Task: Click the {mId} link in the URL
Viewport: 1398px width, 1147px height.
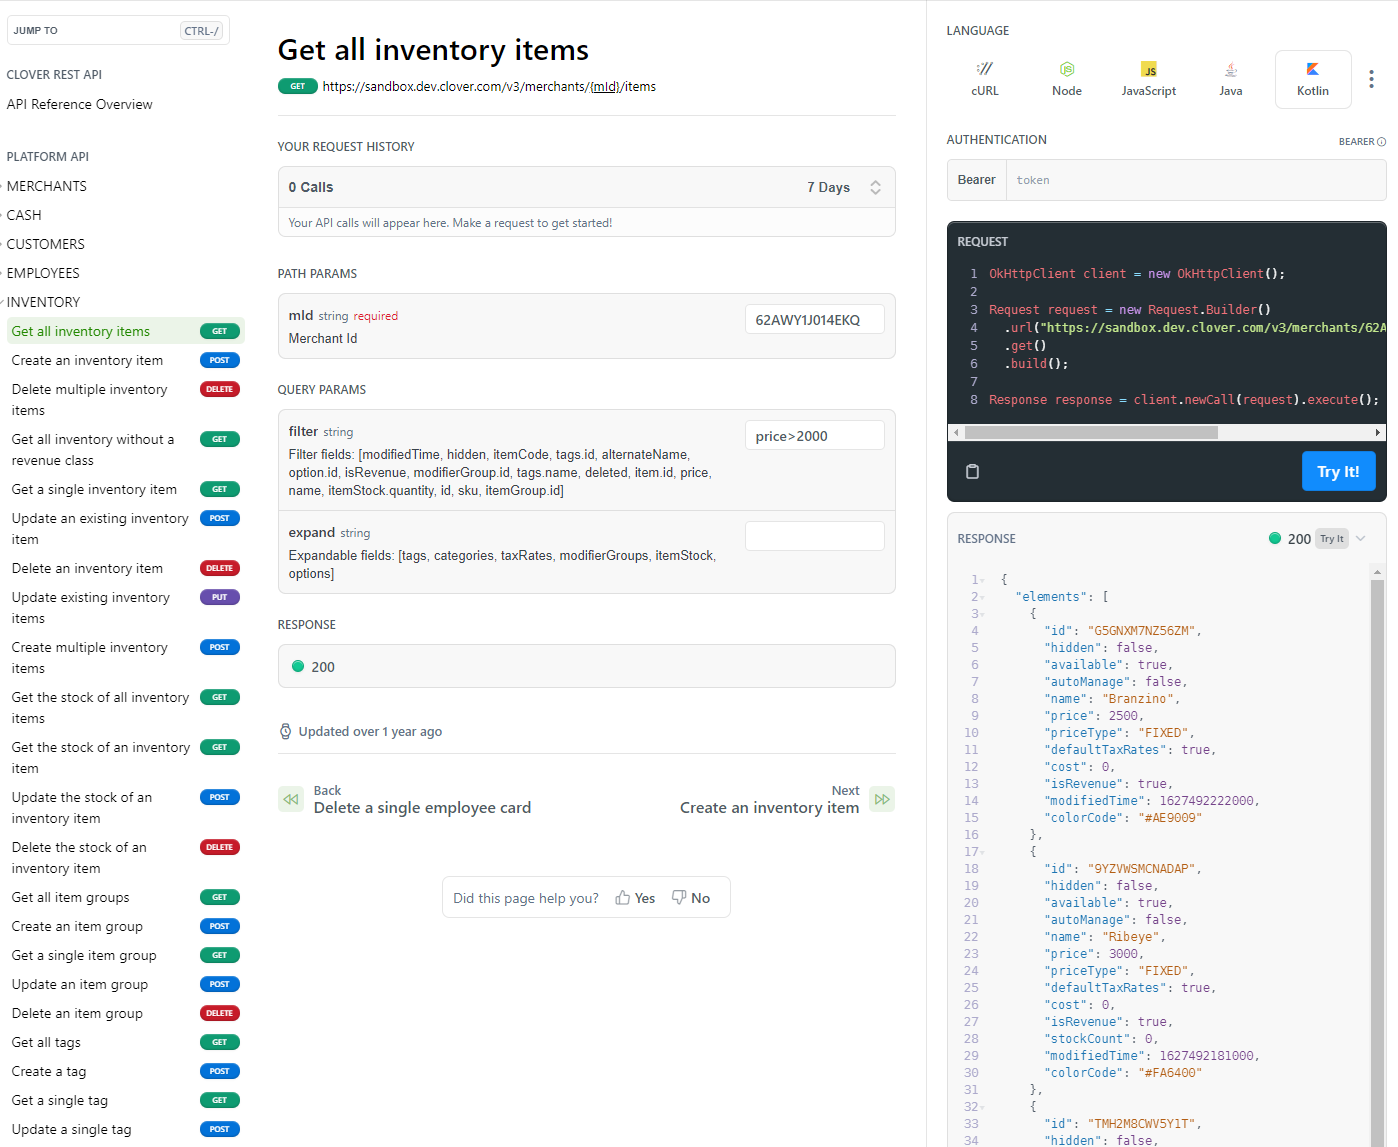Action: coord(603,86)
